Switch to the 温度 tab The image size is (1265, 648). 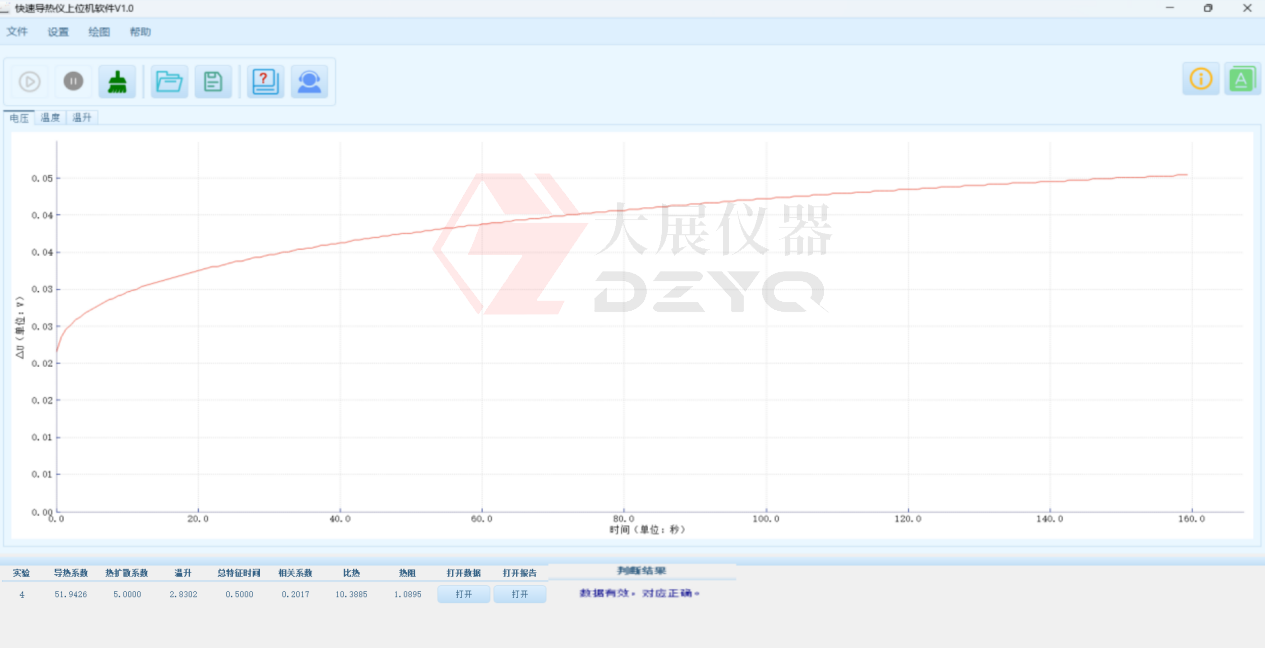50,118
